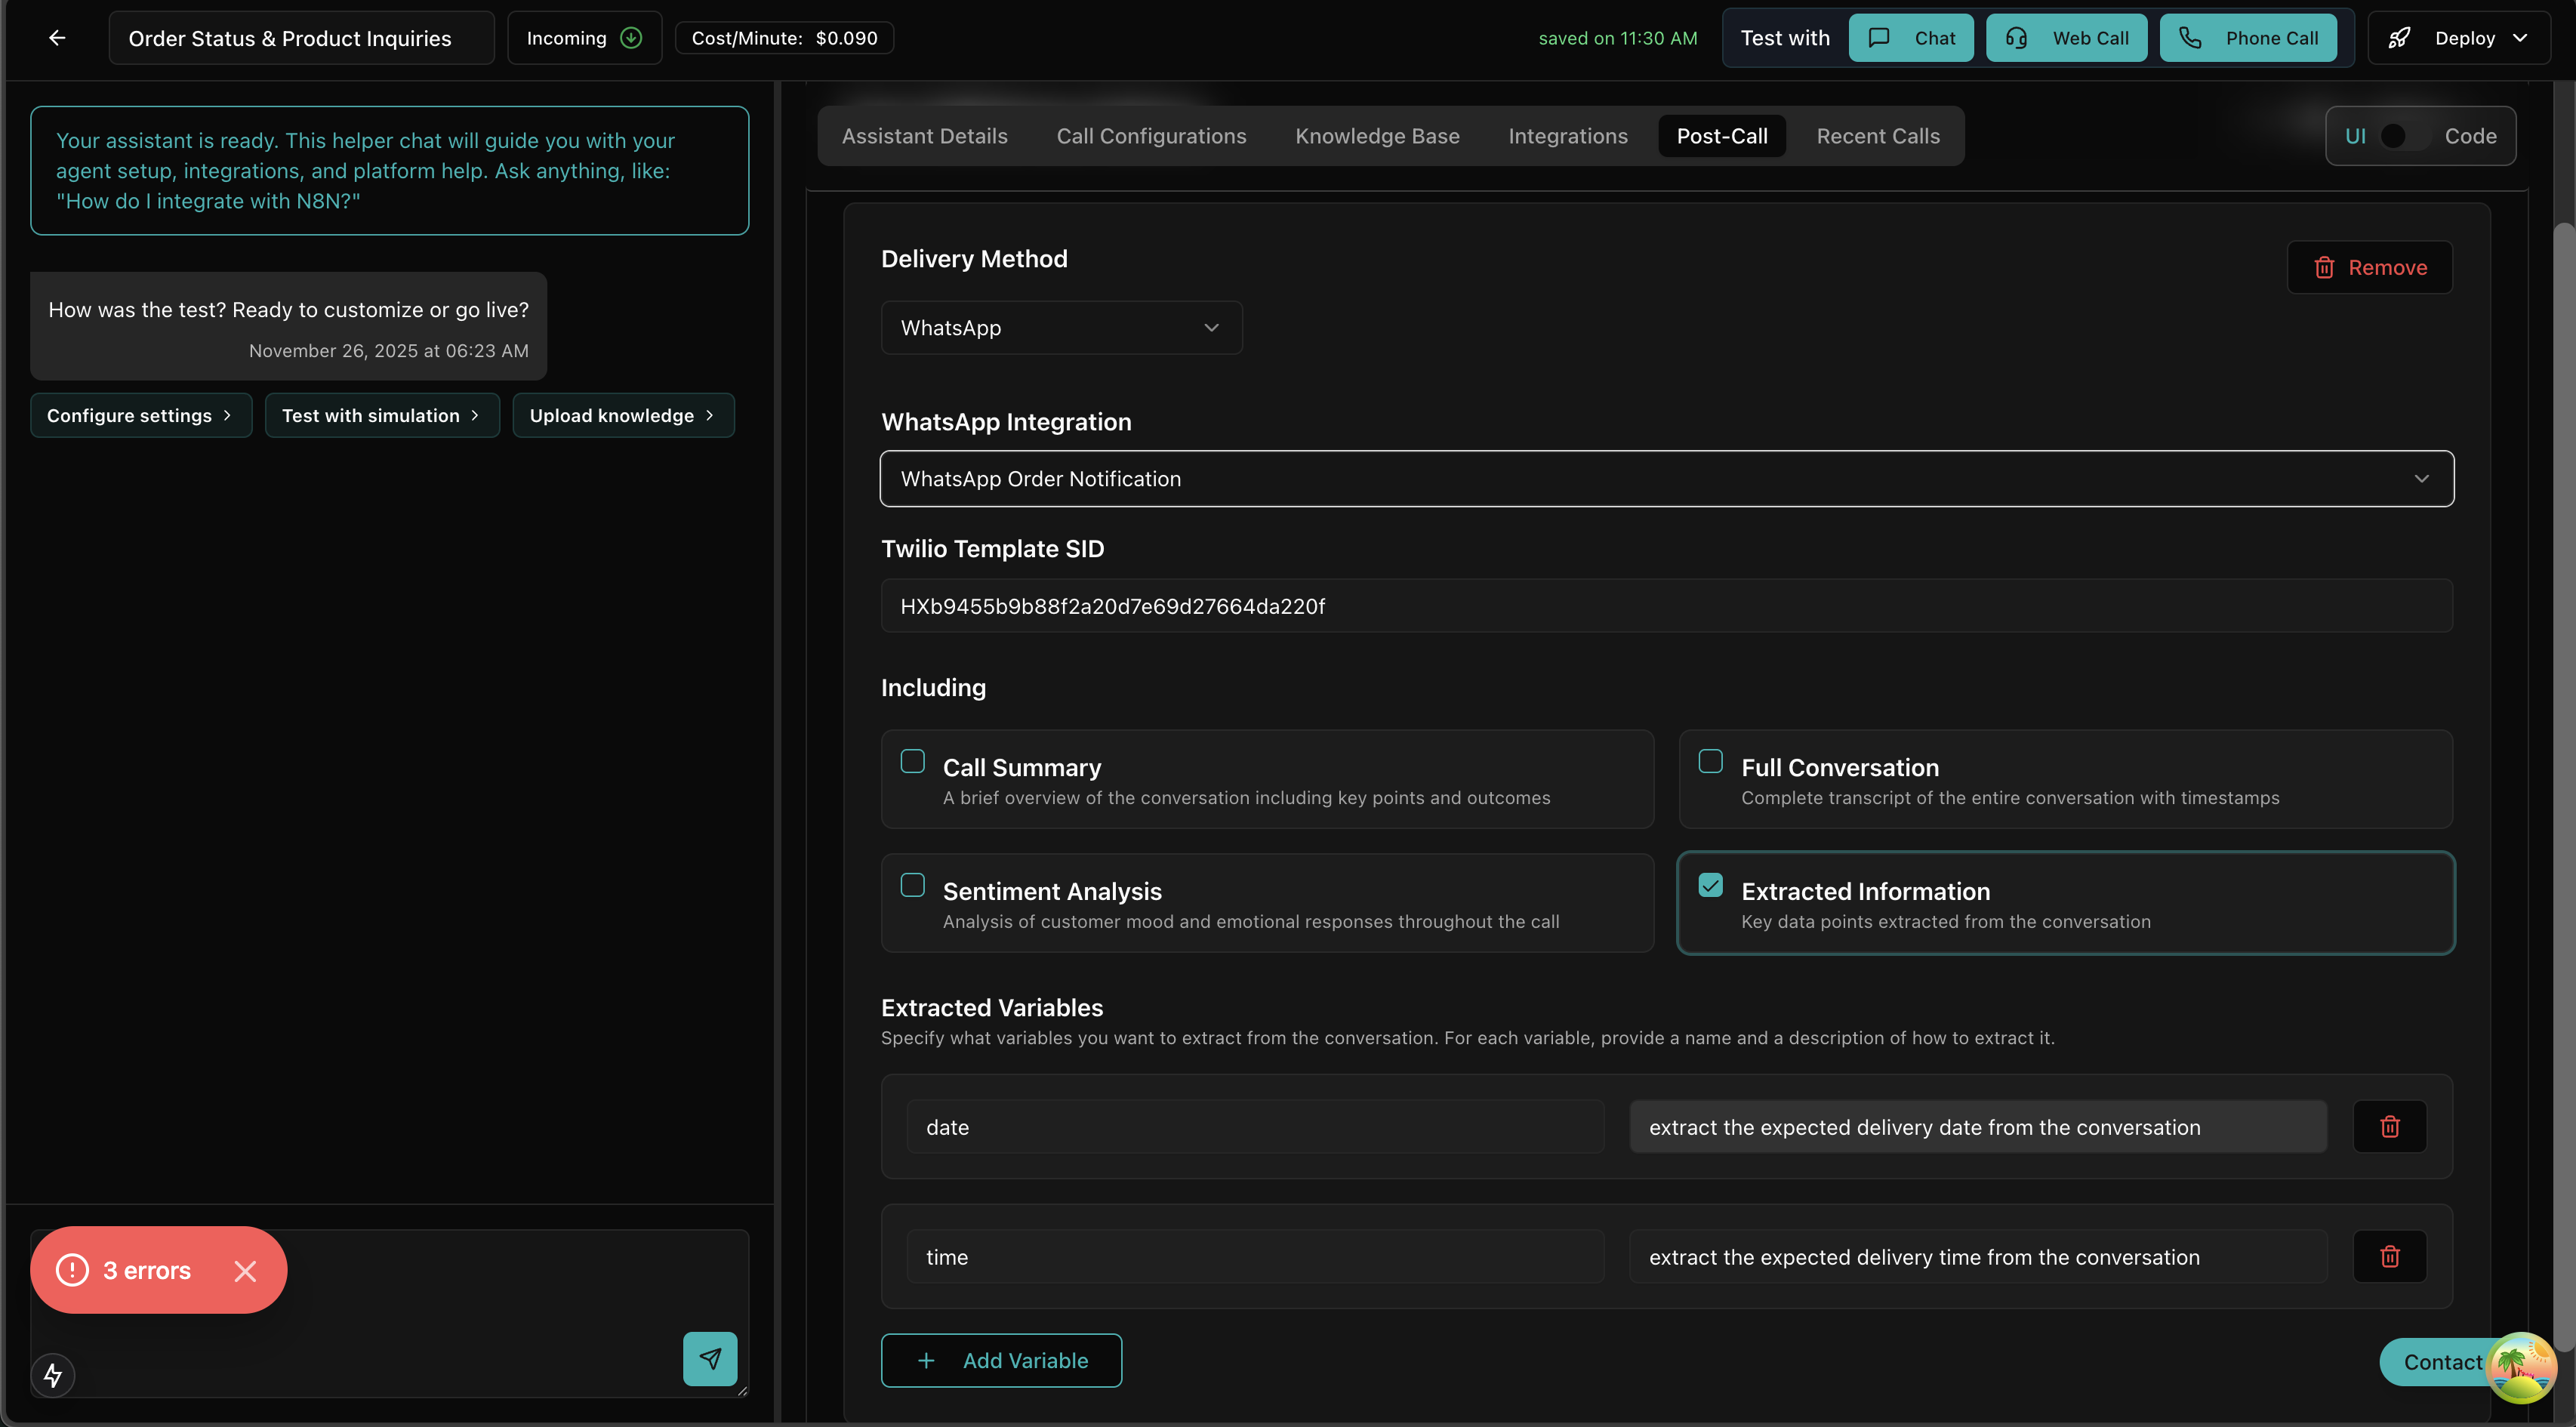Check the Sentiment Analysis option
This screenshot has width=2576, height=1427.
[x=912, y=885]
